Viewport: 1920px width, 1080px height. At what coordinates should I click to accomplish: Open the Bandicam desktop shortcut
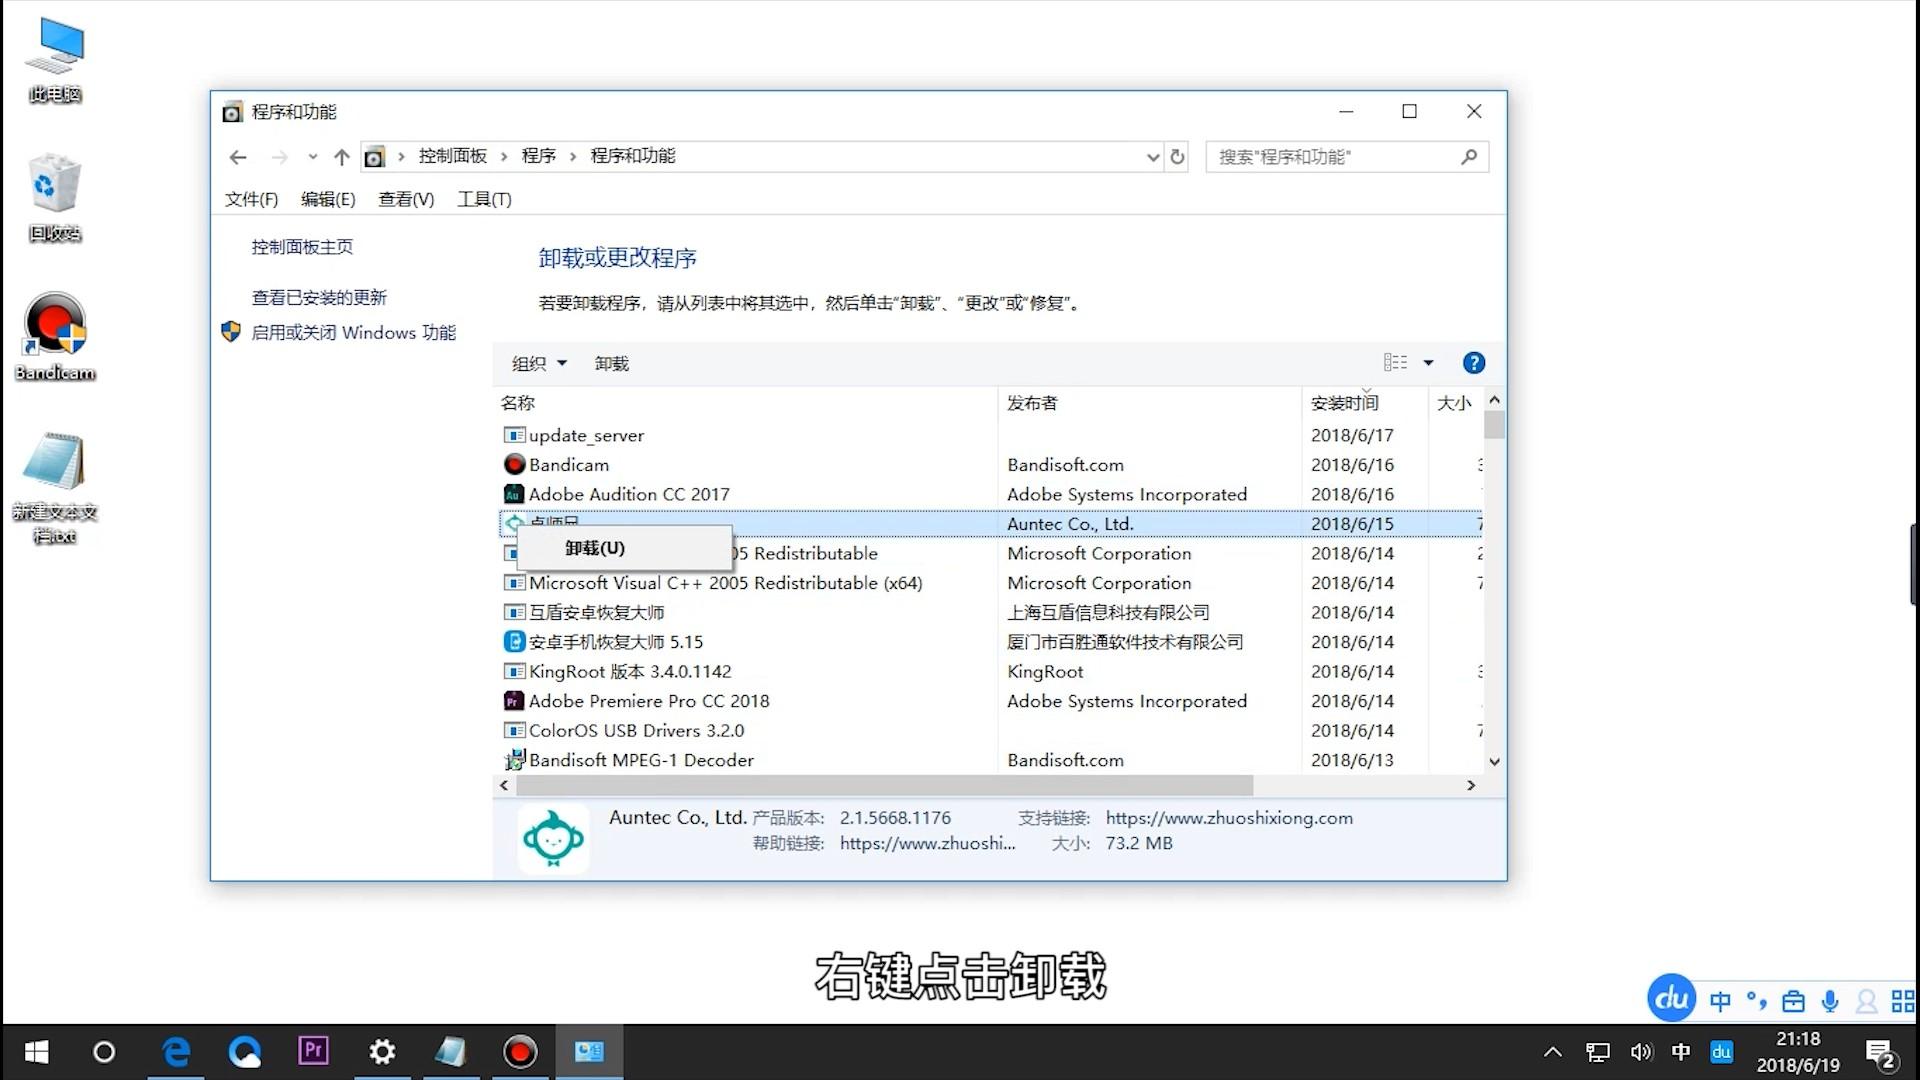click(x=55, y=337)
